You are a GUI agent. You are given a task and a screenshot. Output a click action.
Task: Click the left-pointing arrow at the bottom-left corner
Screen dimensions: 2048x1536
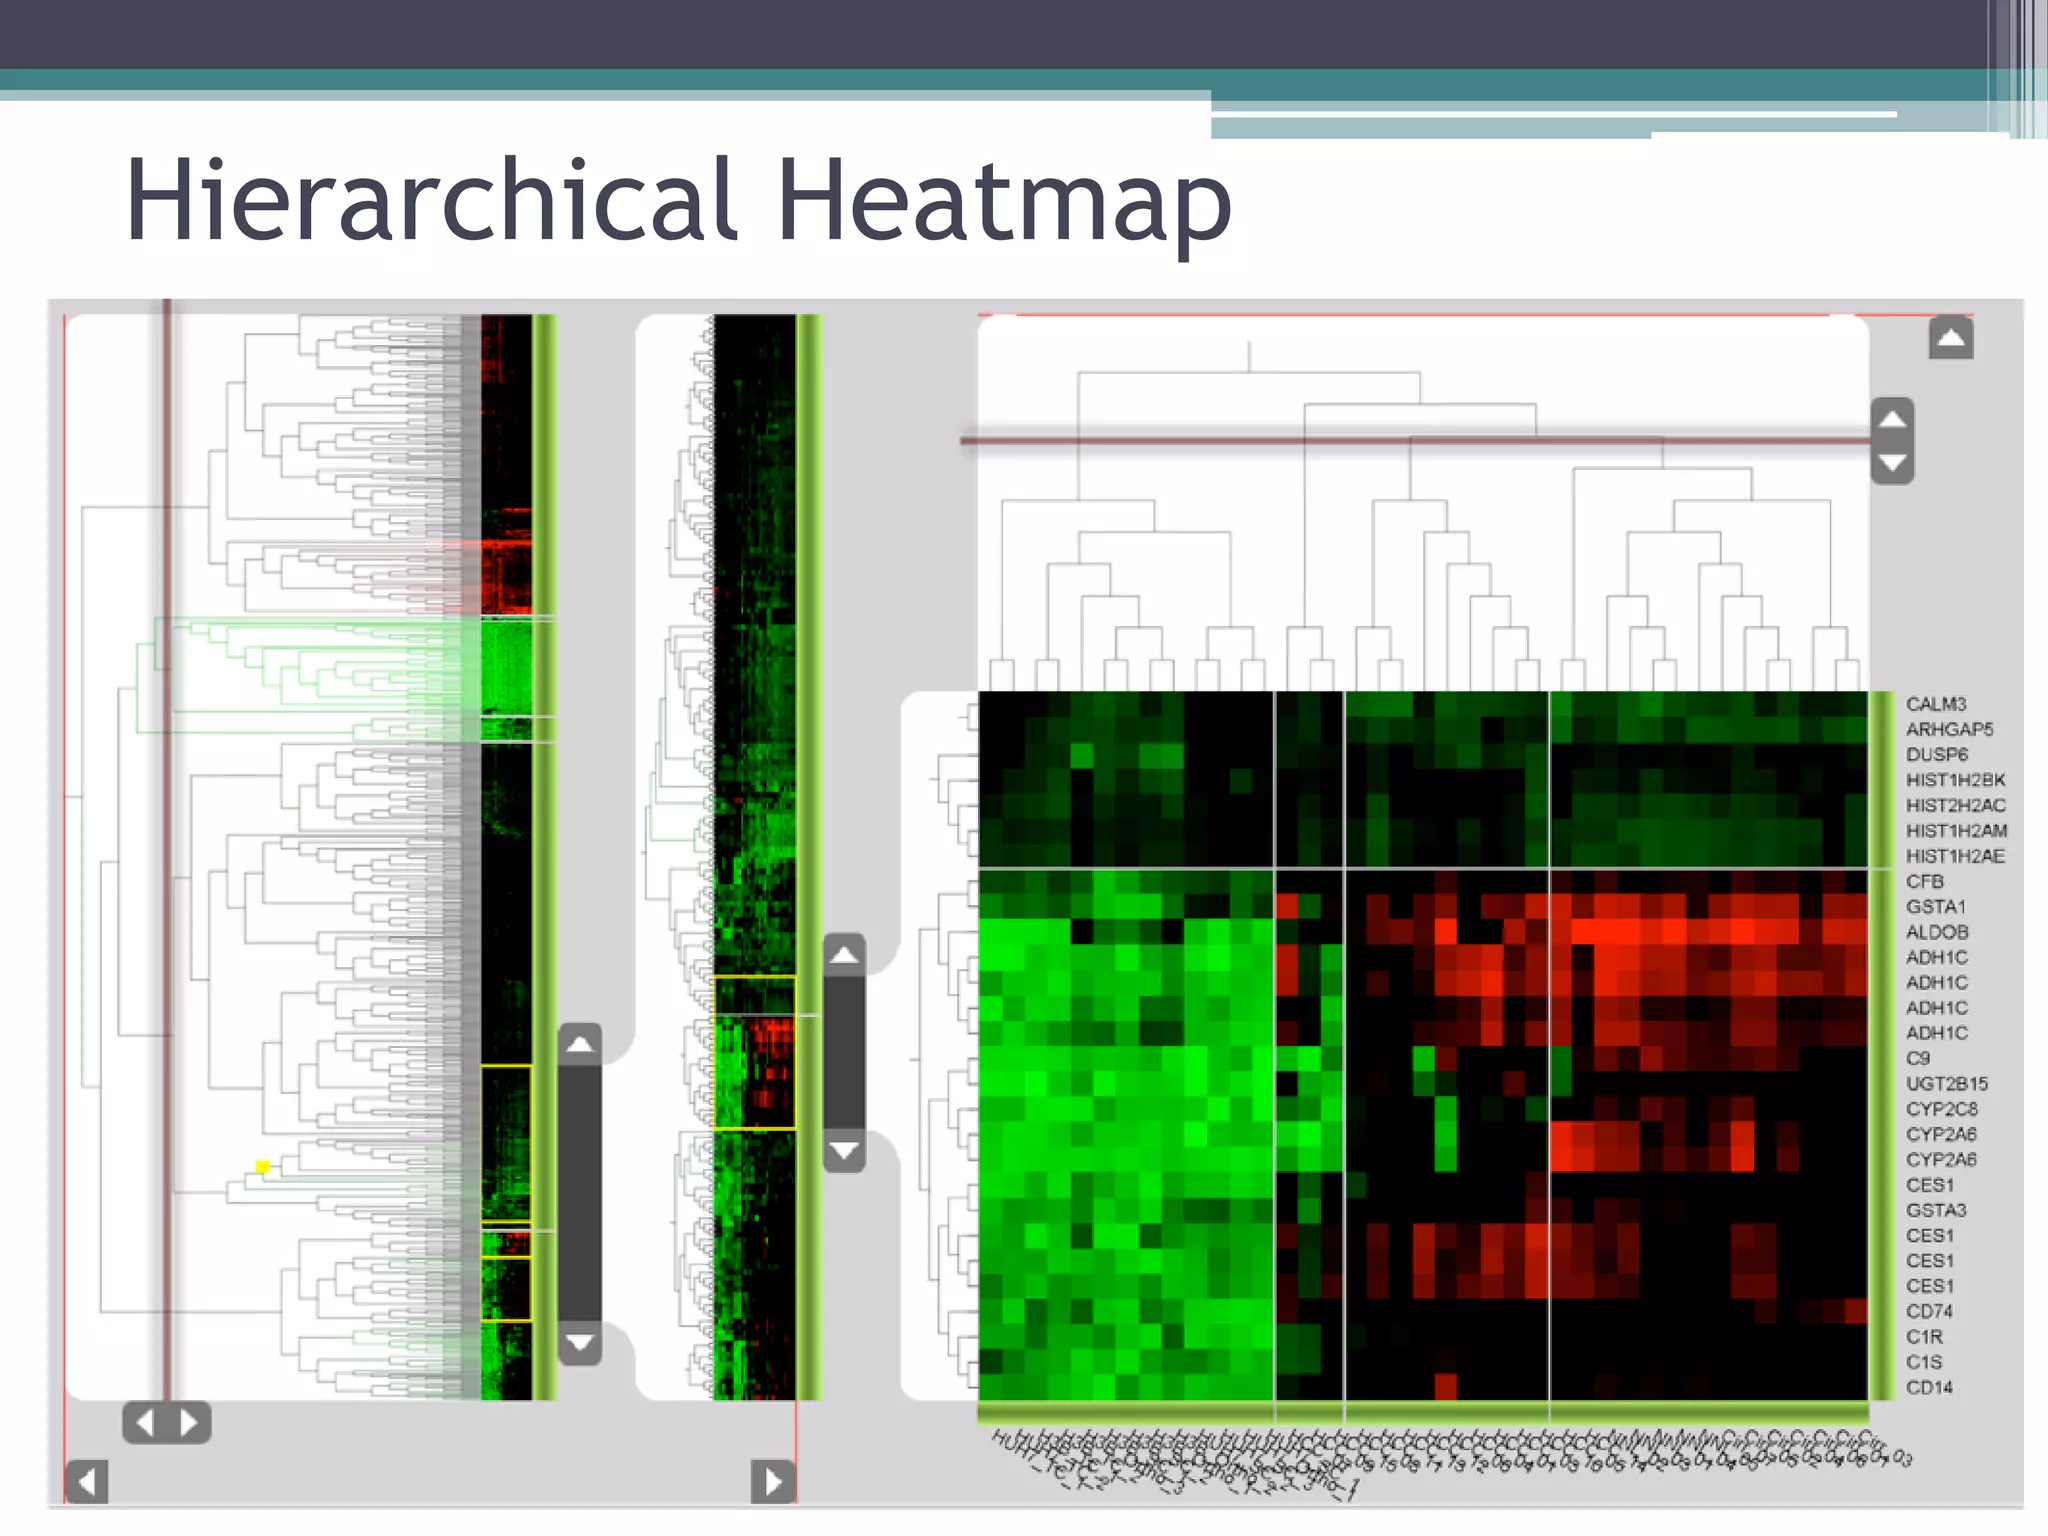pos(87,1481)
